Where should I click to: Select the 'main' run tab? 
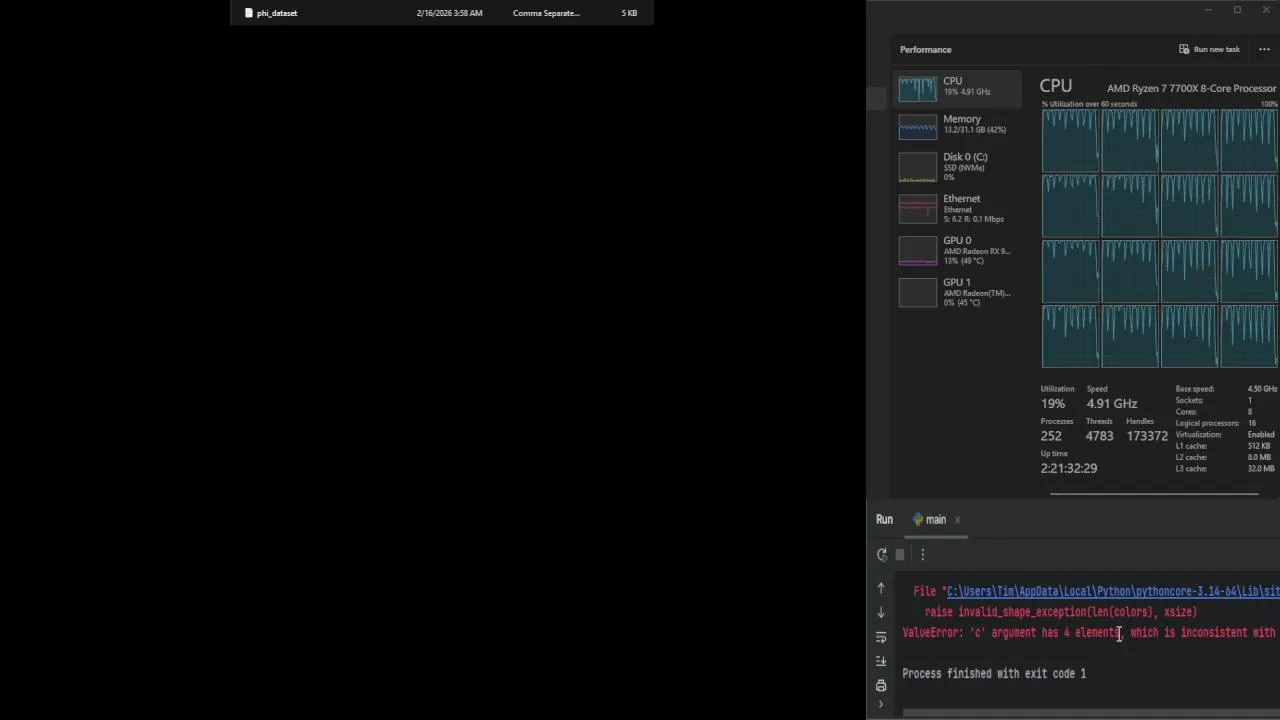point(936,520)
